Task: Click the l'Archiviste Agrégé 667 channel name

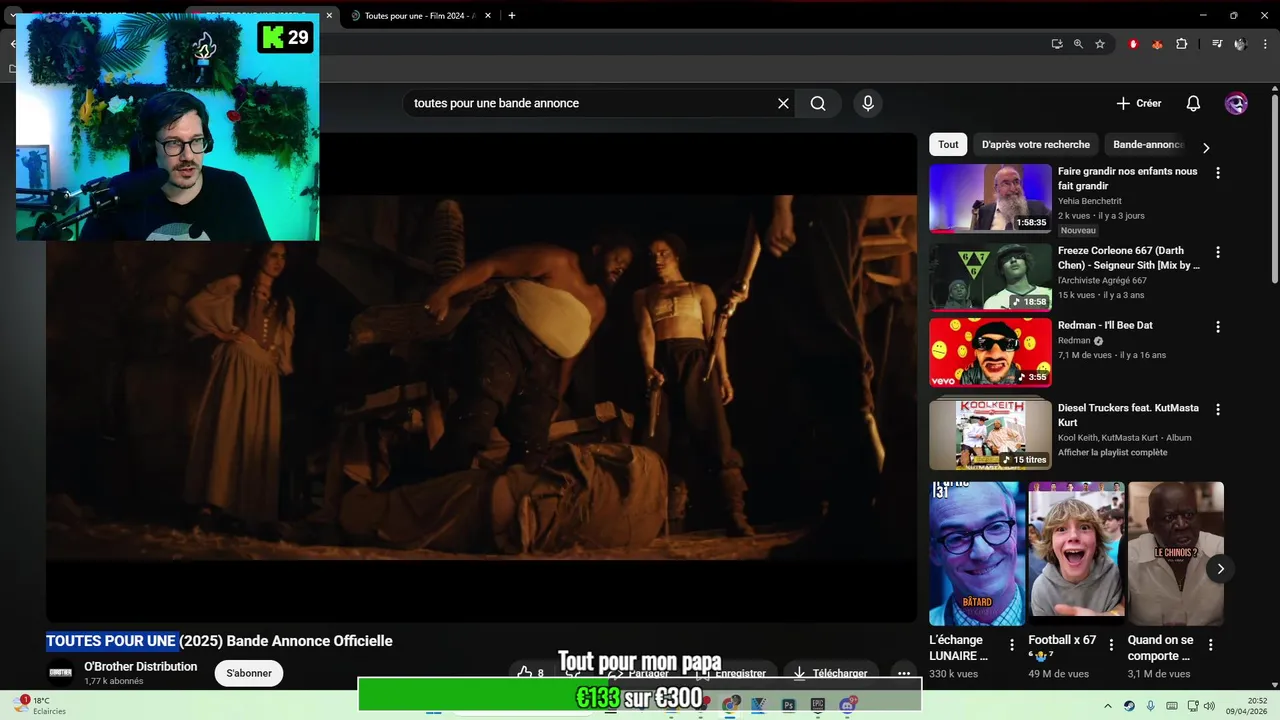Action: tap(1102, 281)
